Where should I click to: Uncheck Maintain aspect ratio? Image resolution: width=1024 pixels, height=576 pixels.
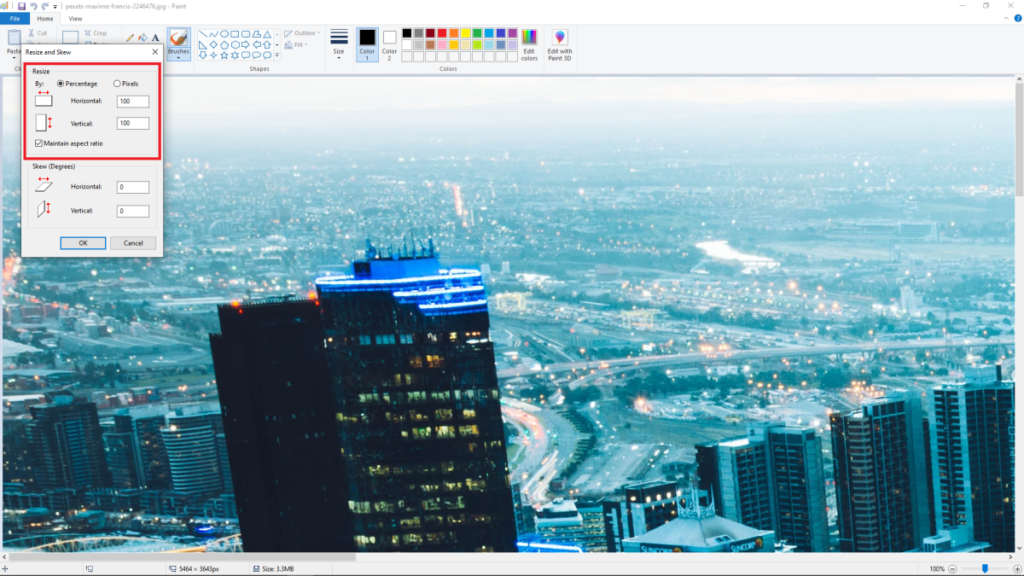(39, 144)
